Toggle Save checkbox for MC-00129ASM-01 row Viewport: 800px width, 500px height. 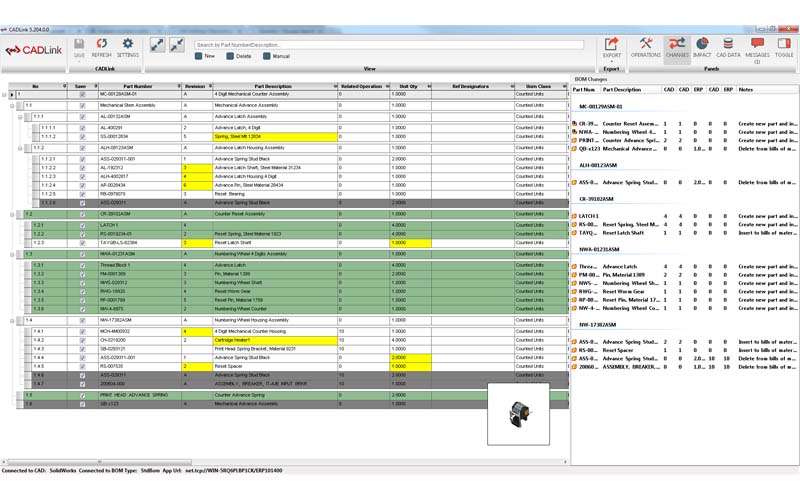(82, 94)
